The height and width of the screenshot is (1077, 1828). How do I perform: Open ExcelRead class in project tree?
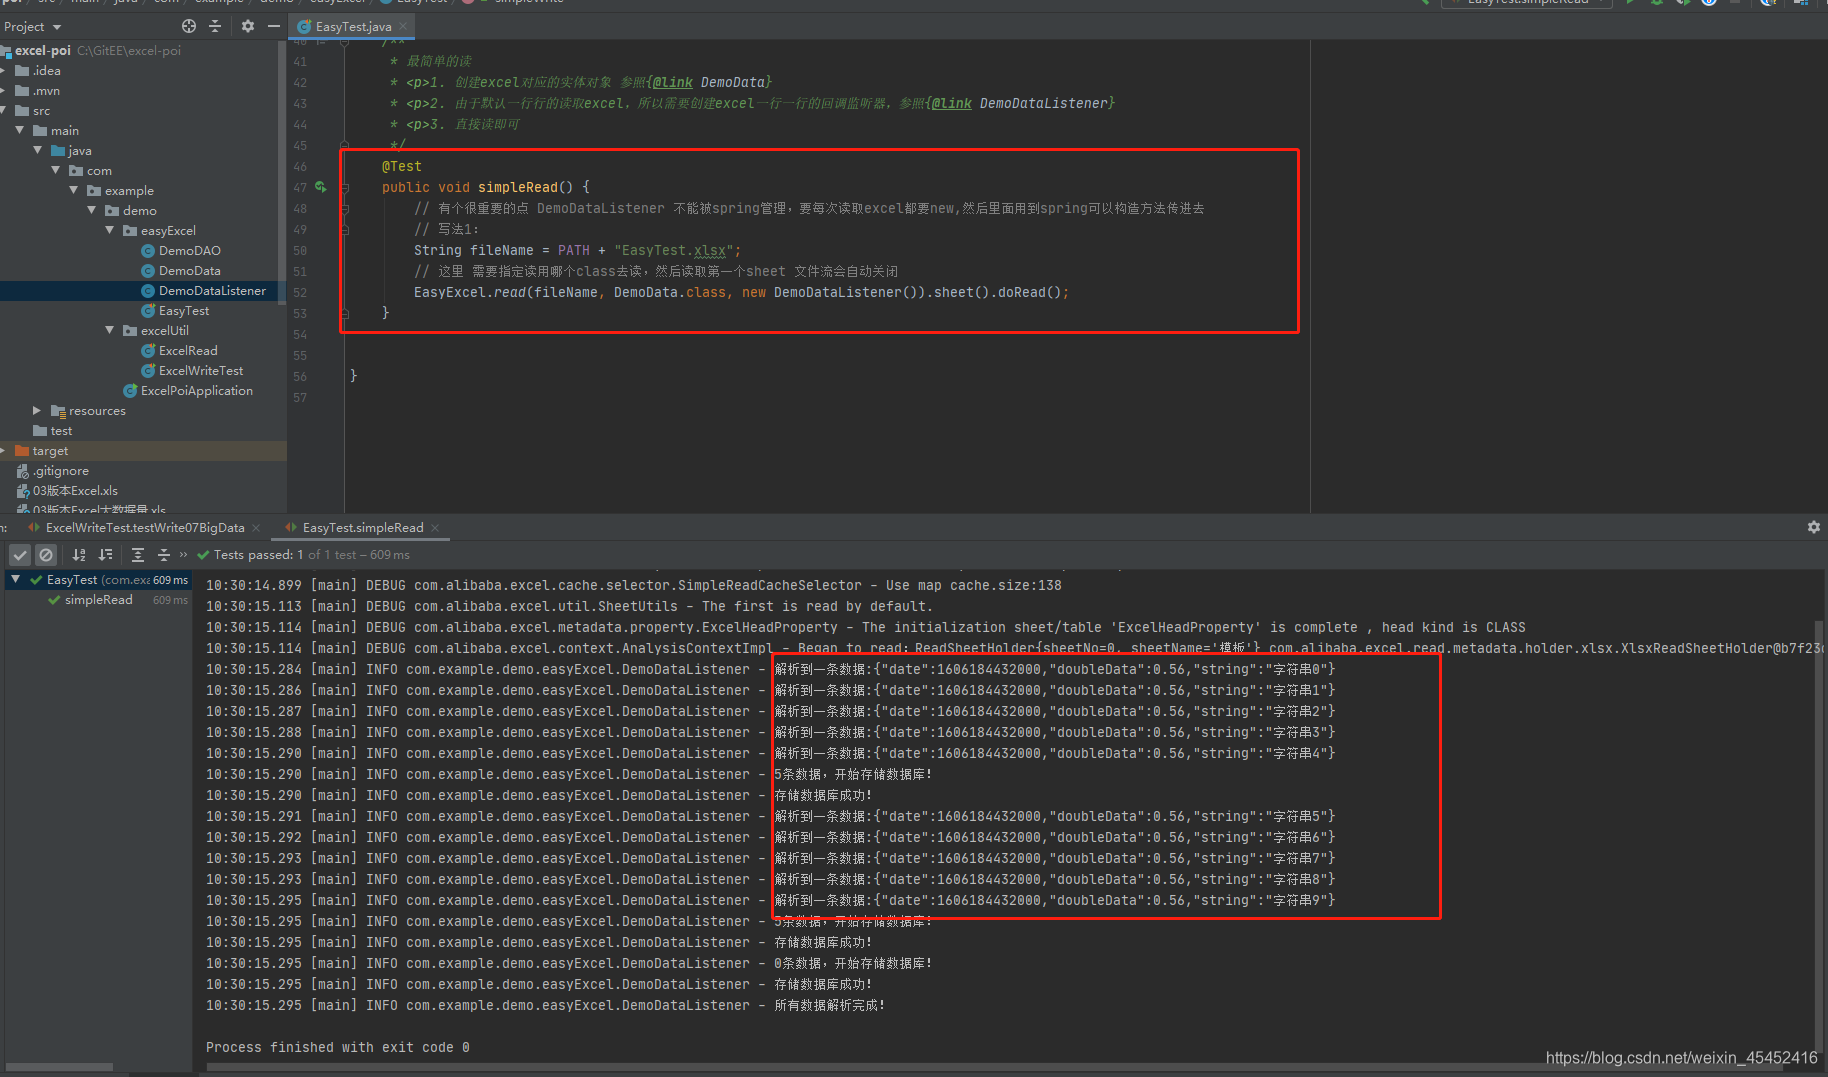point(188,351)
